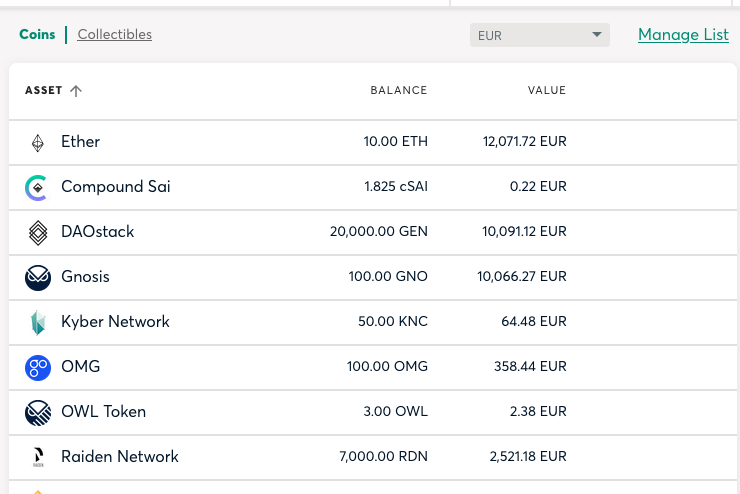Sort the list by Value column header
The image size is (740, 494).
tap(546, 91)
